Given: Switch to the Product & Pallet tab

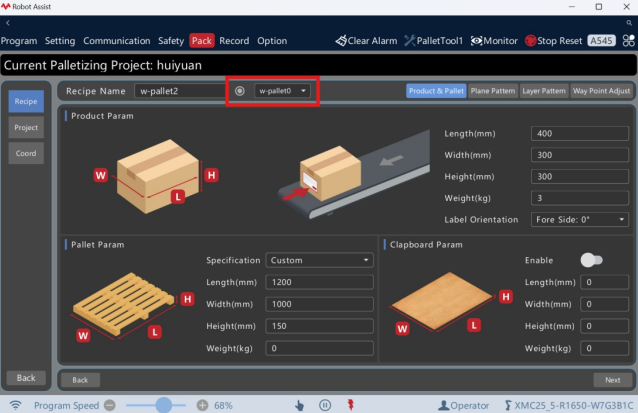Looking at the screenshot, I should point(436,91).
